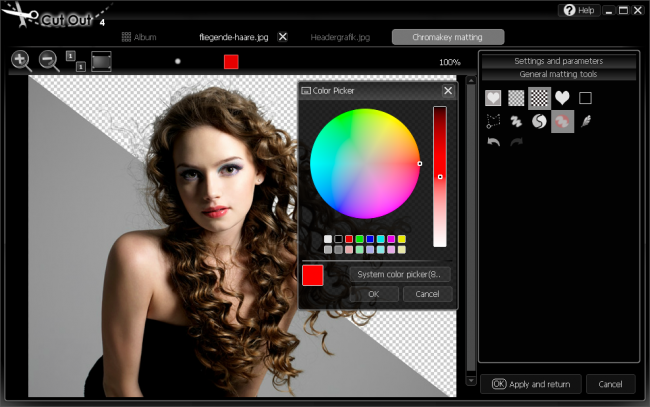
Task: Pick the white preset swatch
Action: point(328,239)
